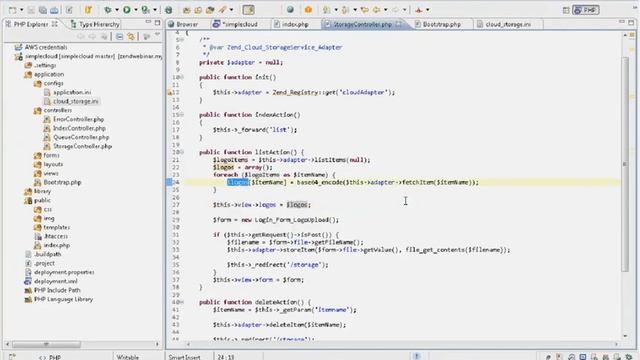Click the PHP Explorer horizontal scrollbar thumb
Image resolution: width=640 pixels, height=360 pixels.
click(46, 344)
